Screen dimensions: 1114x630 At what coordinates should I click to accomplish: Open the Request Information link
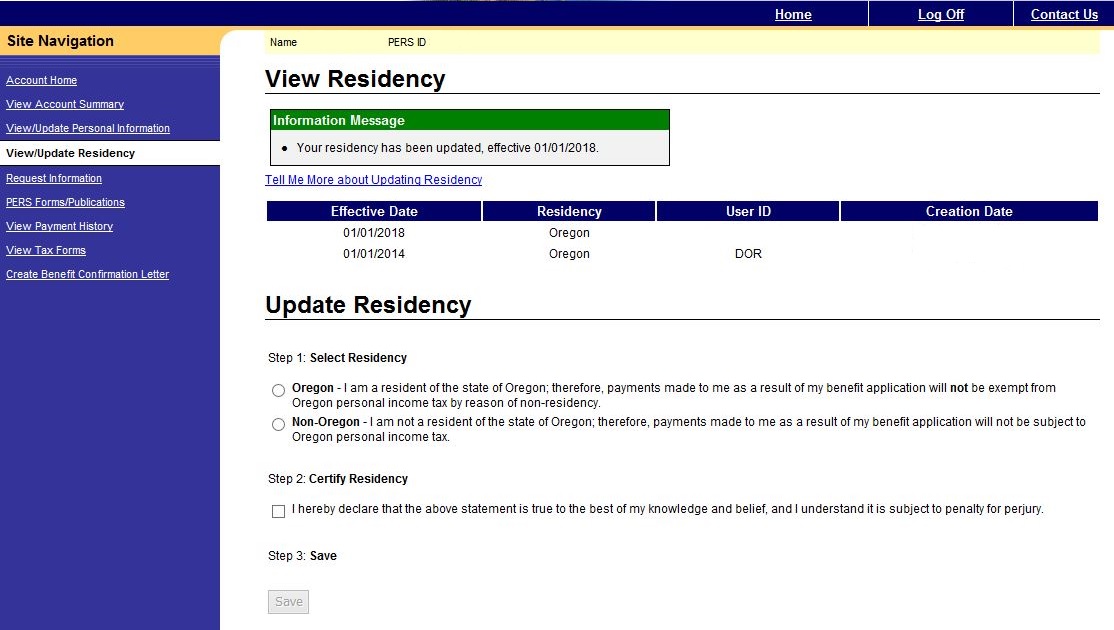pos(54,178)
